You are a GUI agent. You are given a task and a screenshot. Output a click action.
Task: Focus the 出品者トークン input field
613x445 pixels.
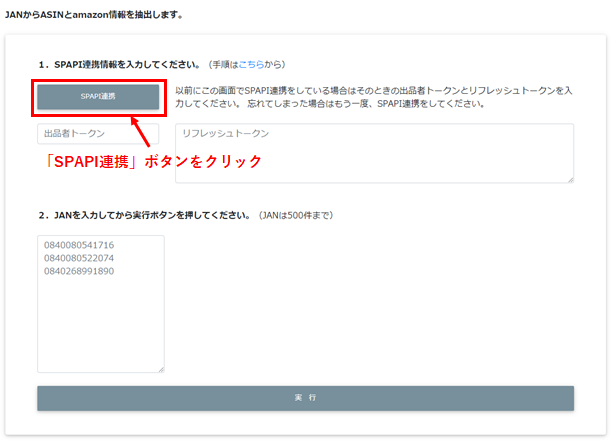tap(98, 133)
